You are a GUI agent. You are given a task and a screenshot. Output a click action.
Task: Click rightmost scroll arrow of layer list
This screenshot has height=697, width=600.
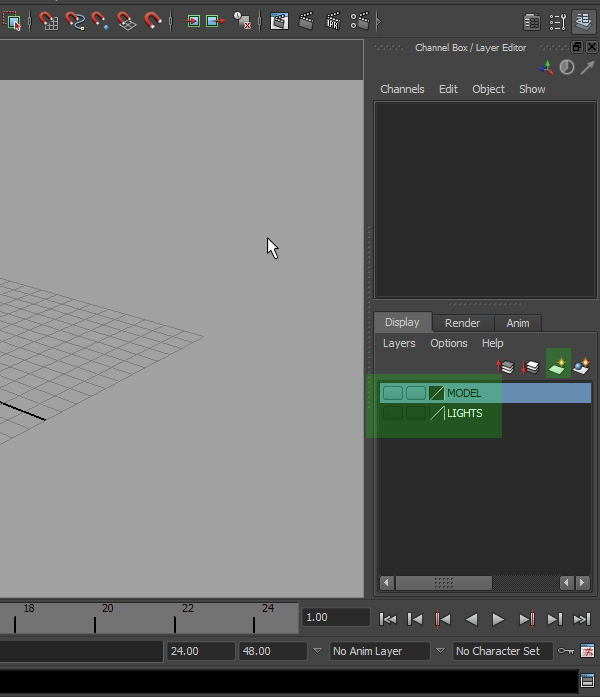pyautogui.click(x=582, y=582)
